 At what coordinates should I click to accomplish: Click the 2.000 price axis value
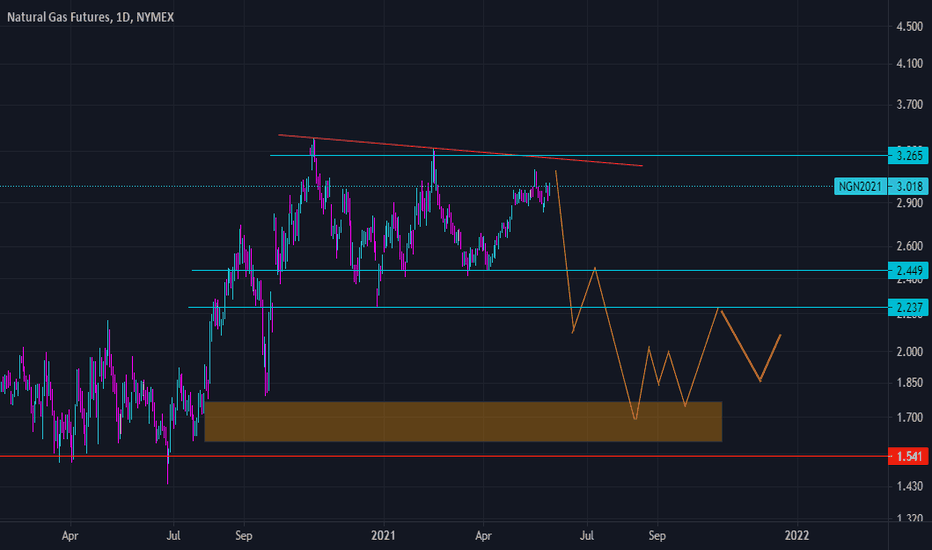[909, 352]
